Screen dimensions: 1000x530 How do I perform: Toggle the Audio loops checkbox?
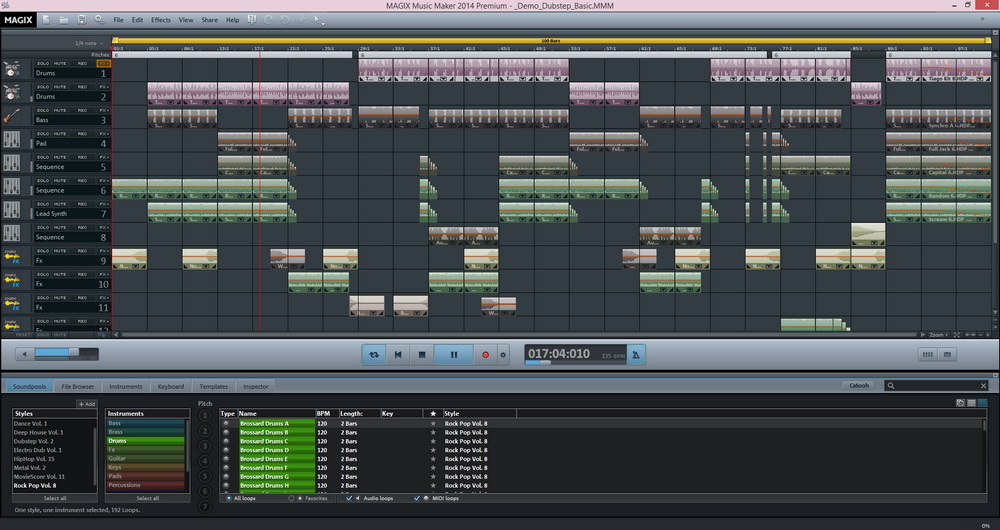tap(348, 498)
